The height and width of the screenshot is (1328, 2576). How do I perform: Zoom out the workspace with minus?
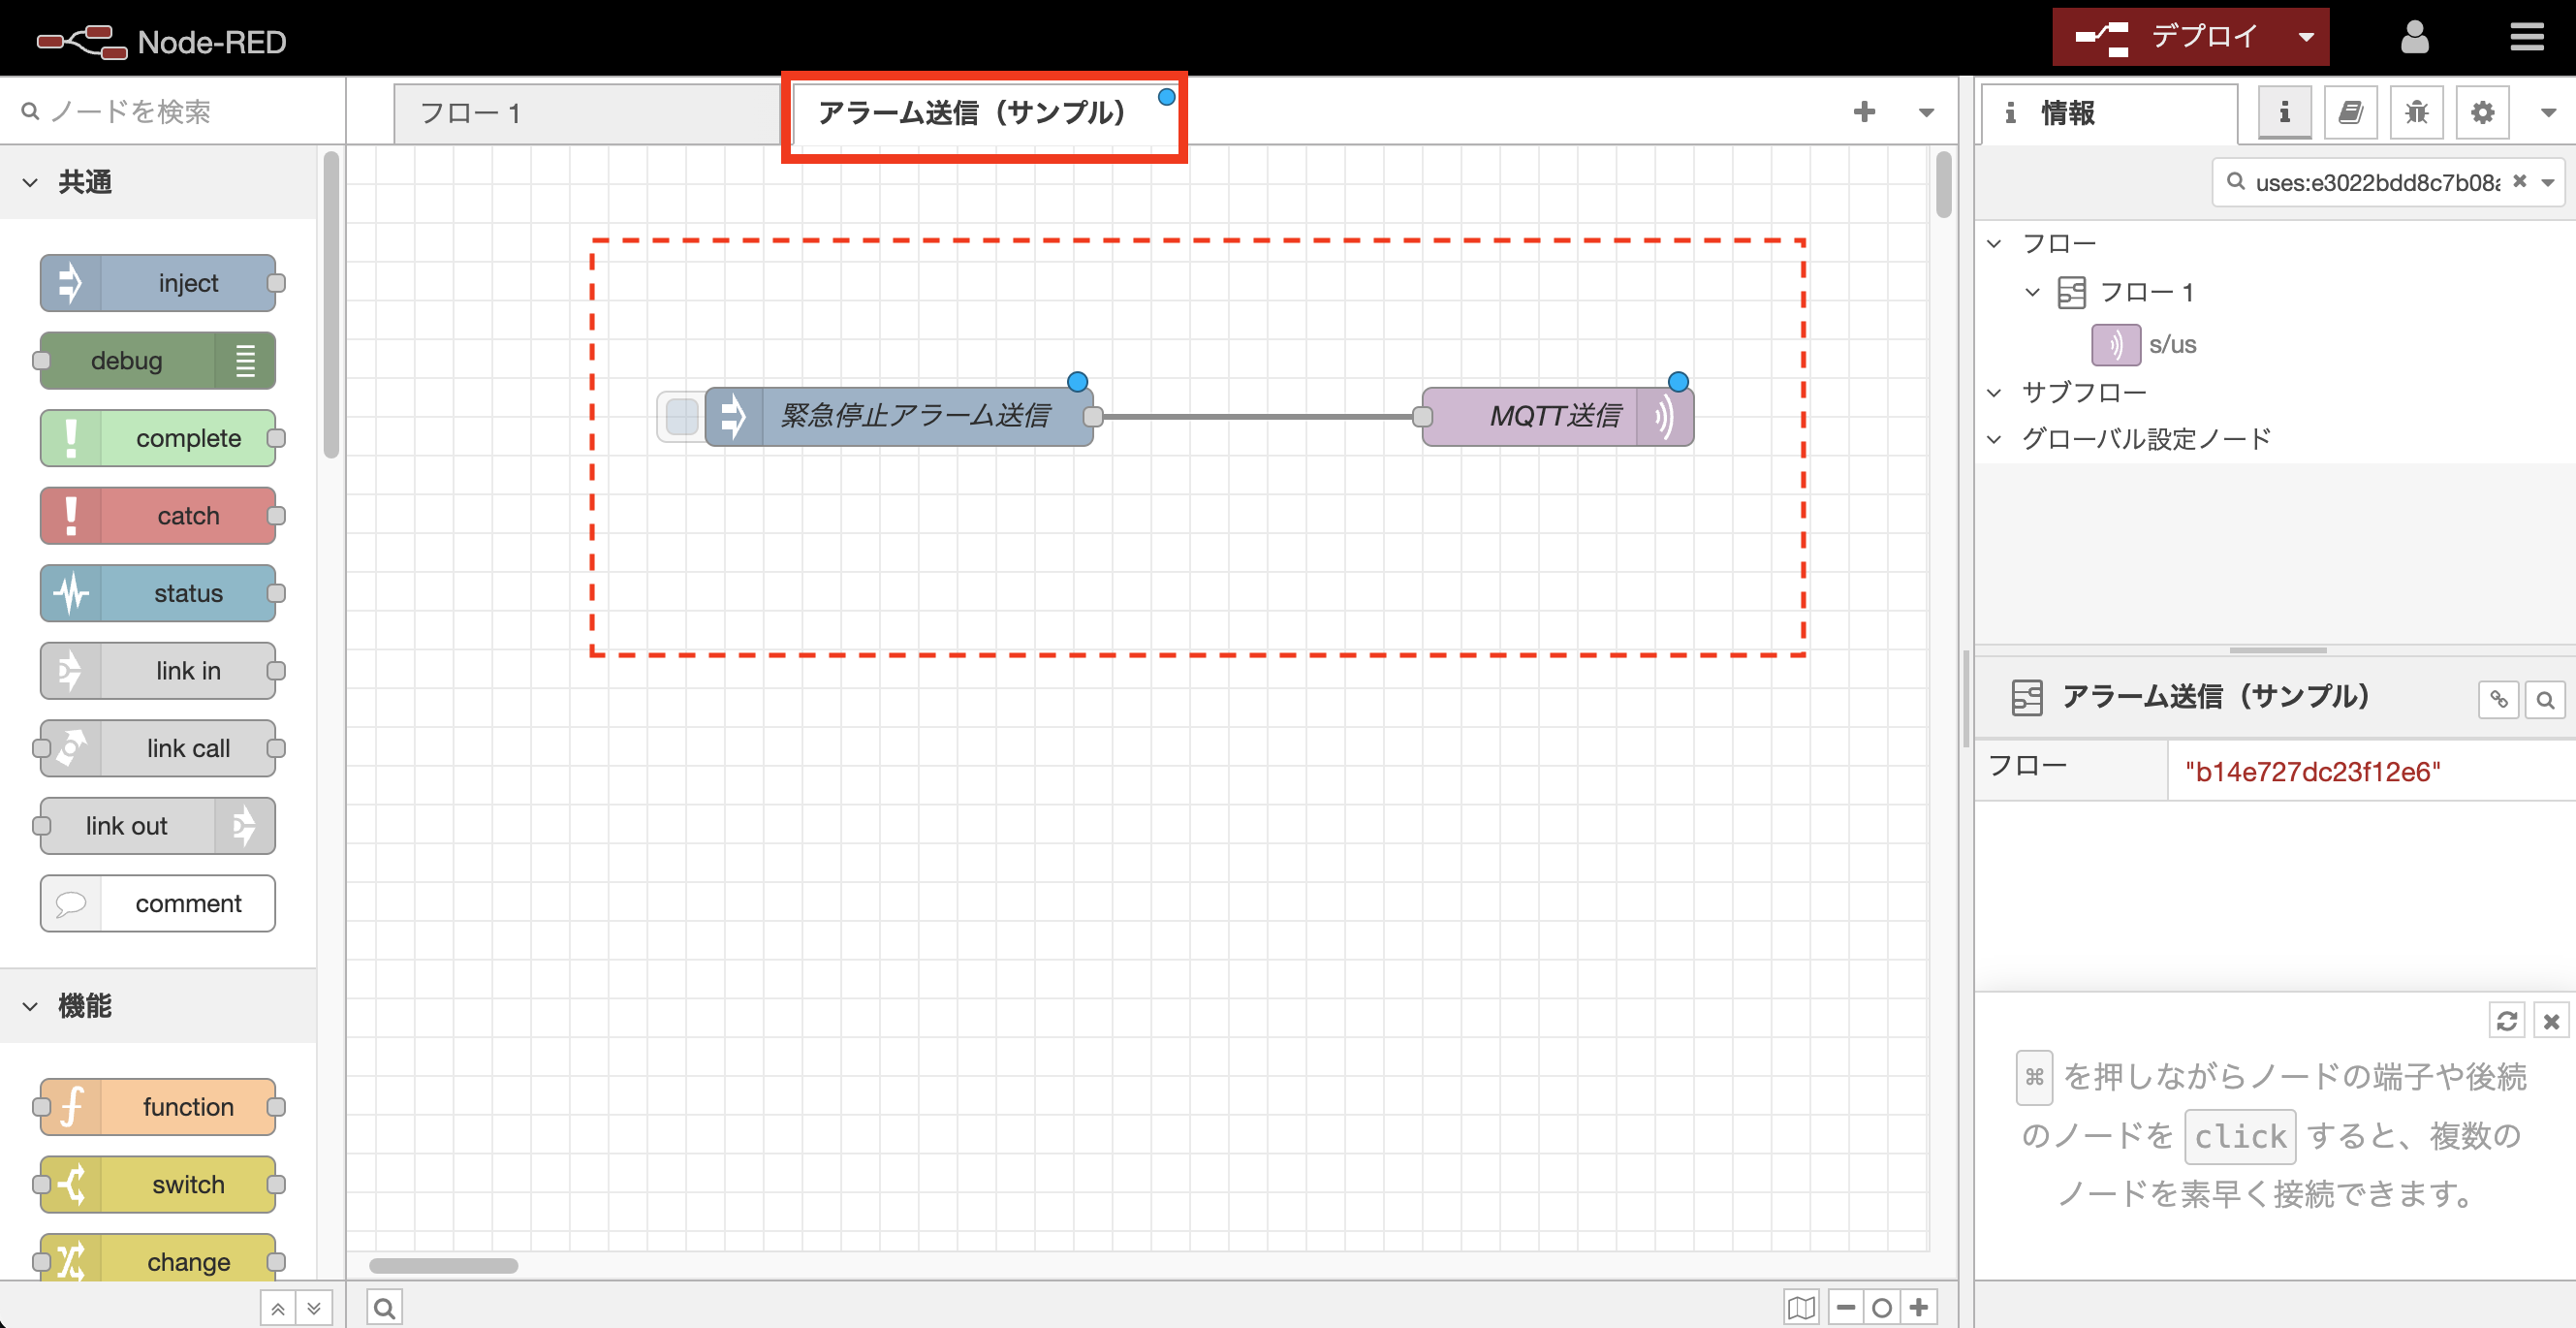click(1846, 1307)
